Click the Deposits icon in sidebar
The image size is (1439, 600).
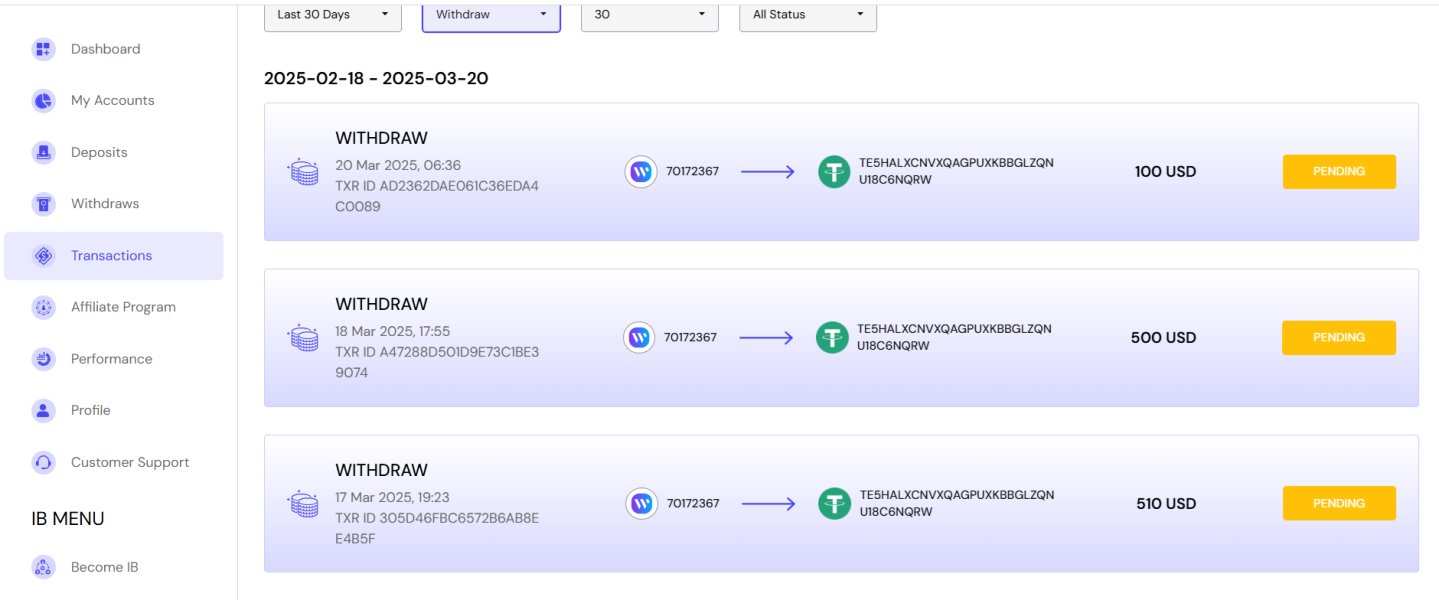(x=43, y=153)
